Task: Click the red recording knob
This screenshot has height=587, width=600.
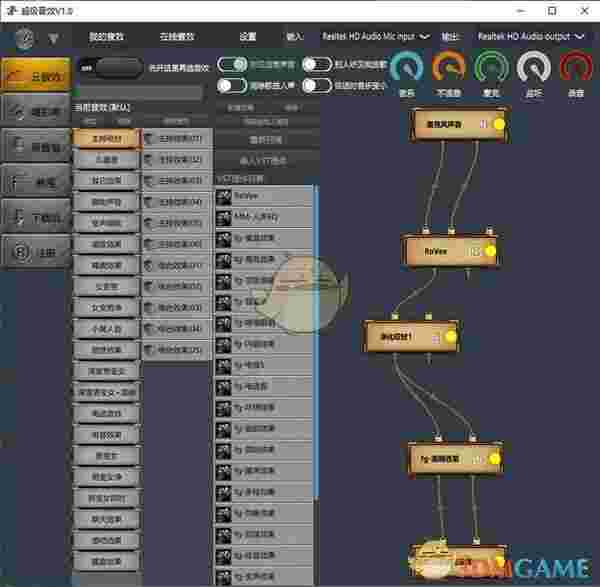Action: tap(576, 68)
